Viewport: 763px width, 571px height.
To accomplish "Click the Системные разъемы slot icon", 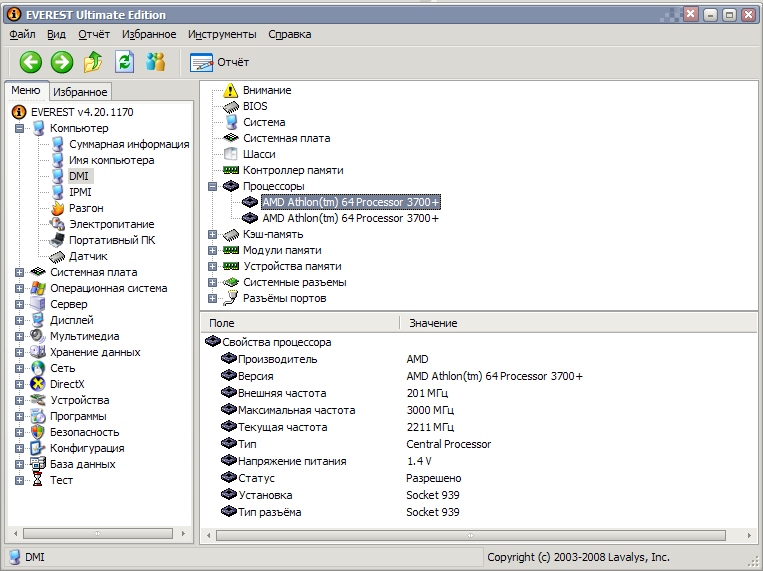I will click(231, 282).
